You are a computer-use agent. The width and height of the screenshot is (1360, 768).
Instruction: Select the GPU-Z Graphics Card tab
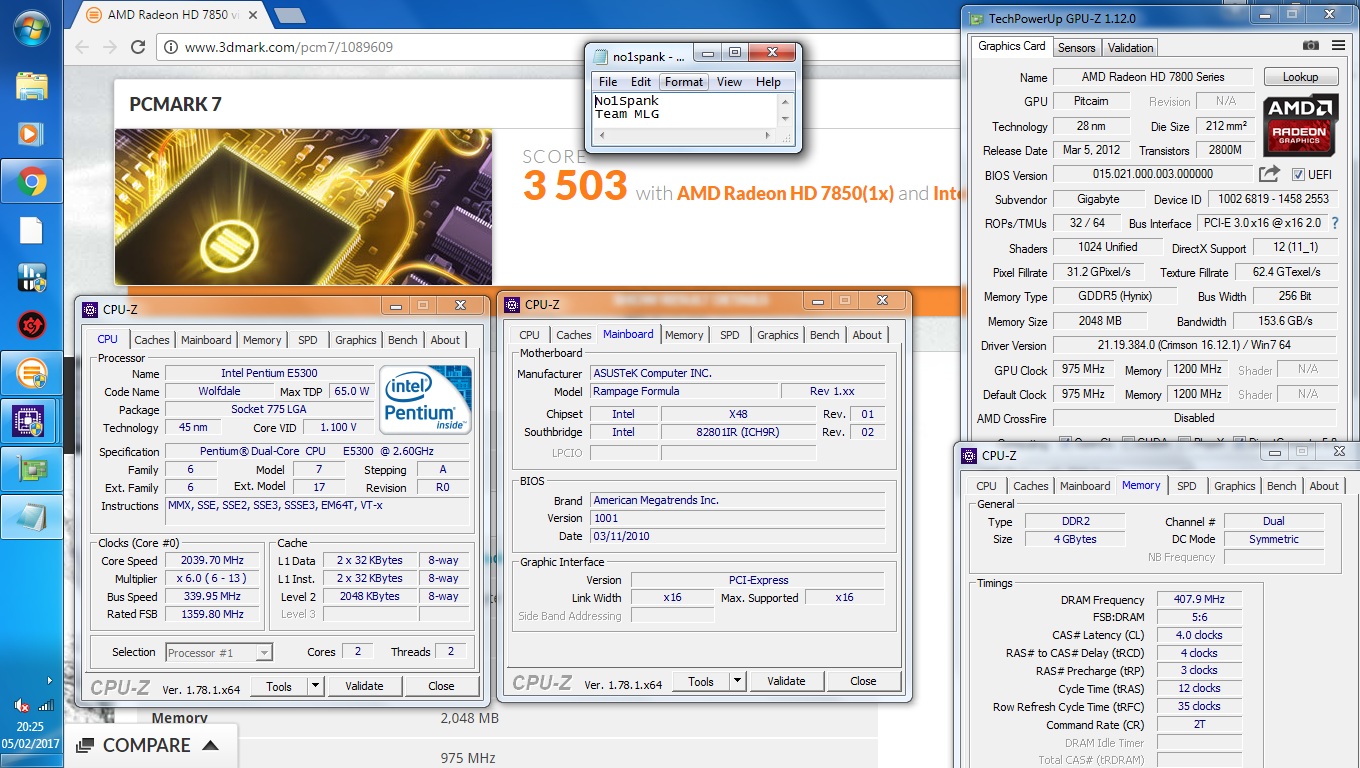coord(1011,46)
